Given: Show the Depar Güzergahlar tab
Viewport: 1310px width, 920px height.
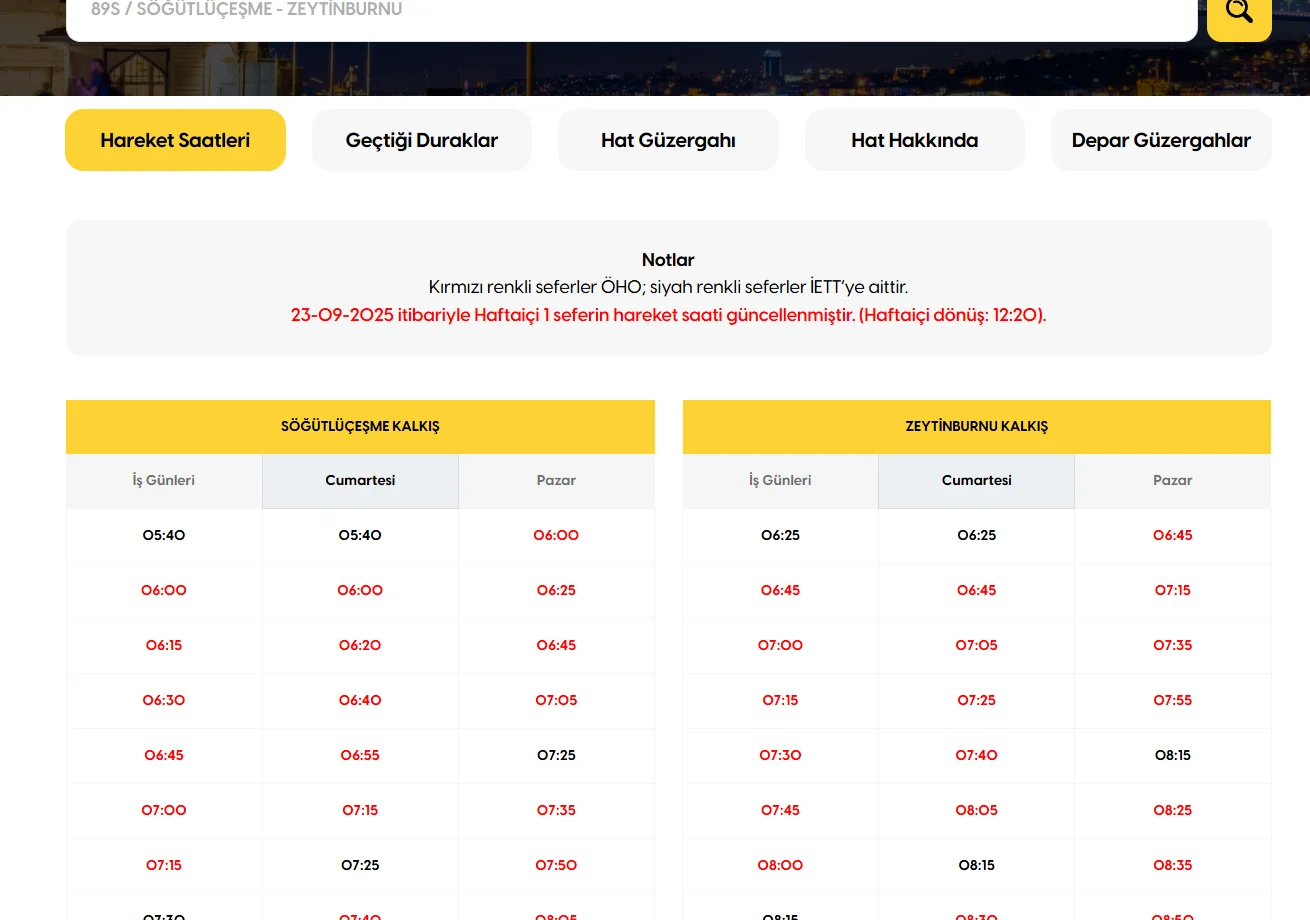Looking at the screenshot, I should (x=1160, y=140).
